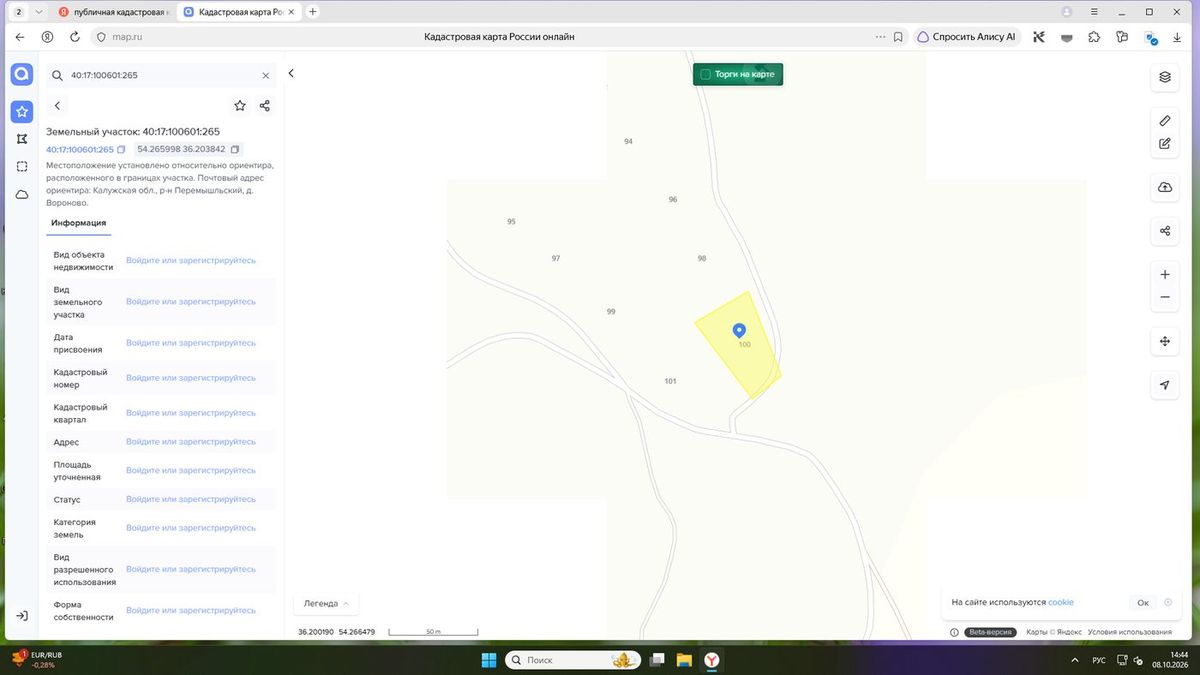Click the cadastral number search field

(x=160, y=75)
